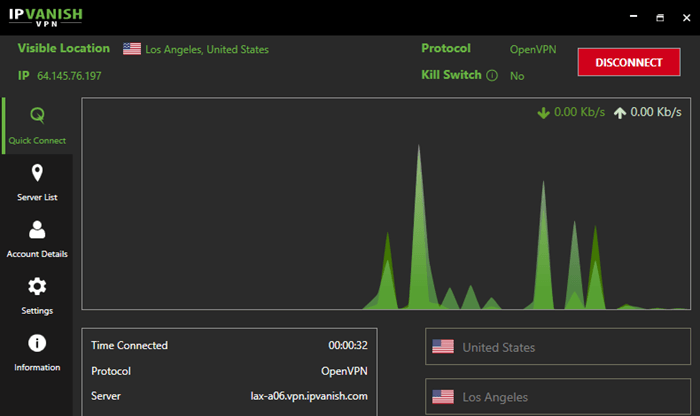Click the Time Connected value 00:00:32
Screen dimensions: 700x416
tap(348, 345)
